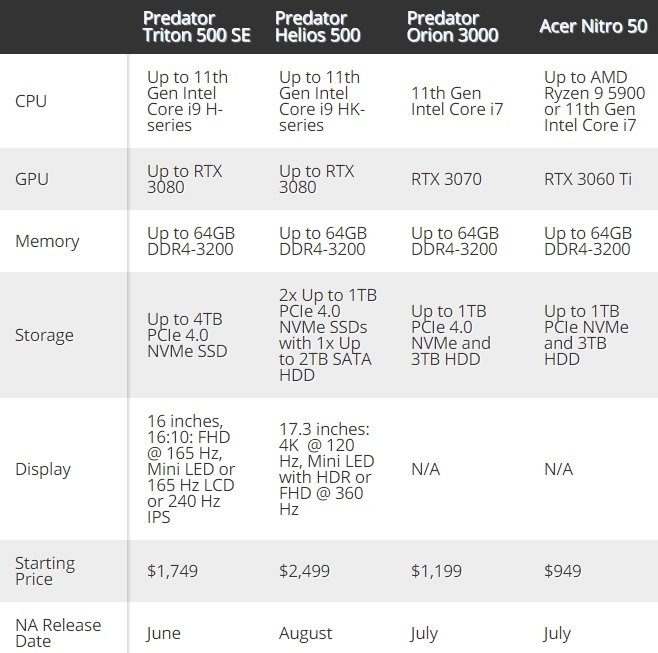Click the Predator Triton 500 SE column header
The image size is (658, 653).
pyautogui.click(x=197, y=27)
